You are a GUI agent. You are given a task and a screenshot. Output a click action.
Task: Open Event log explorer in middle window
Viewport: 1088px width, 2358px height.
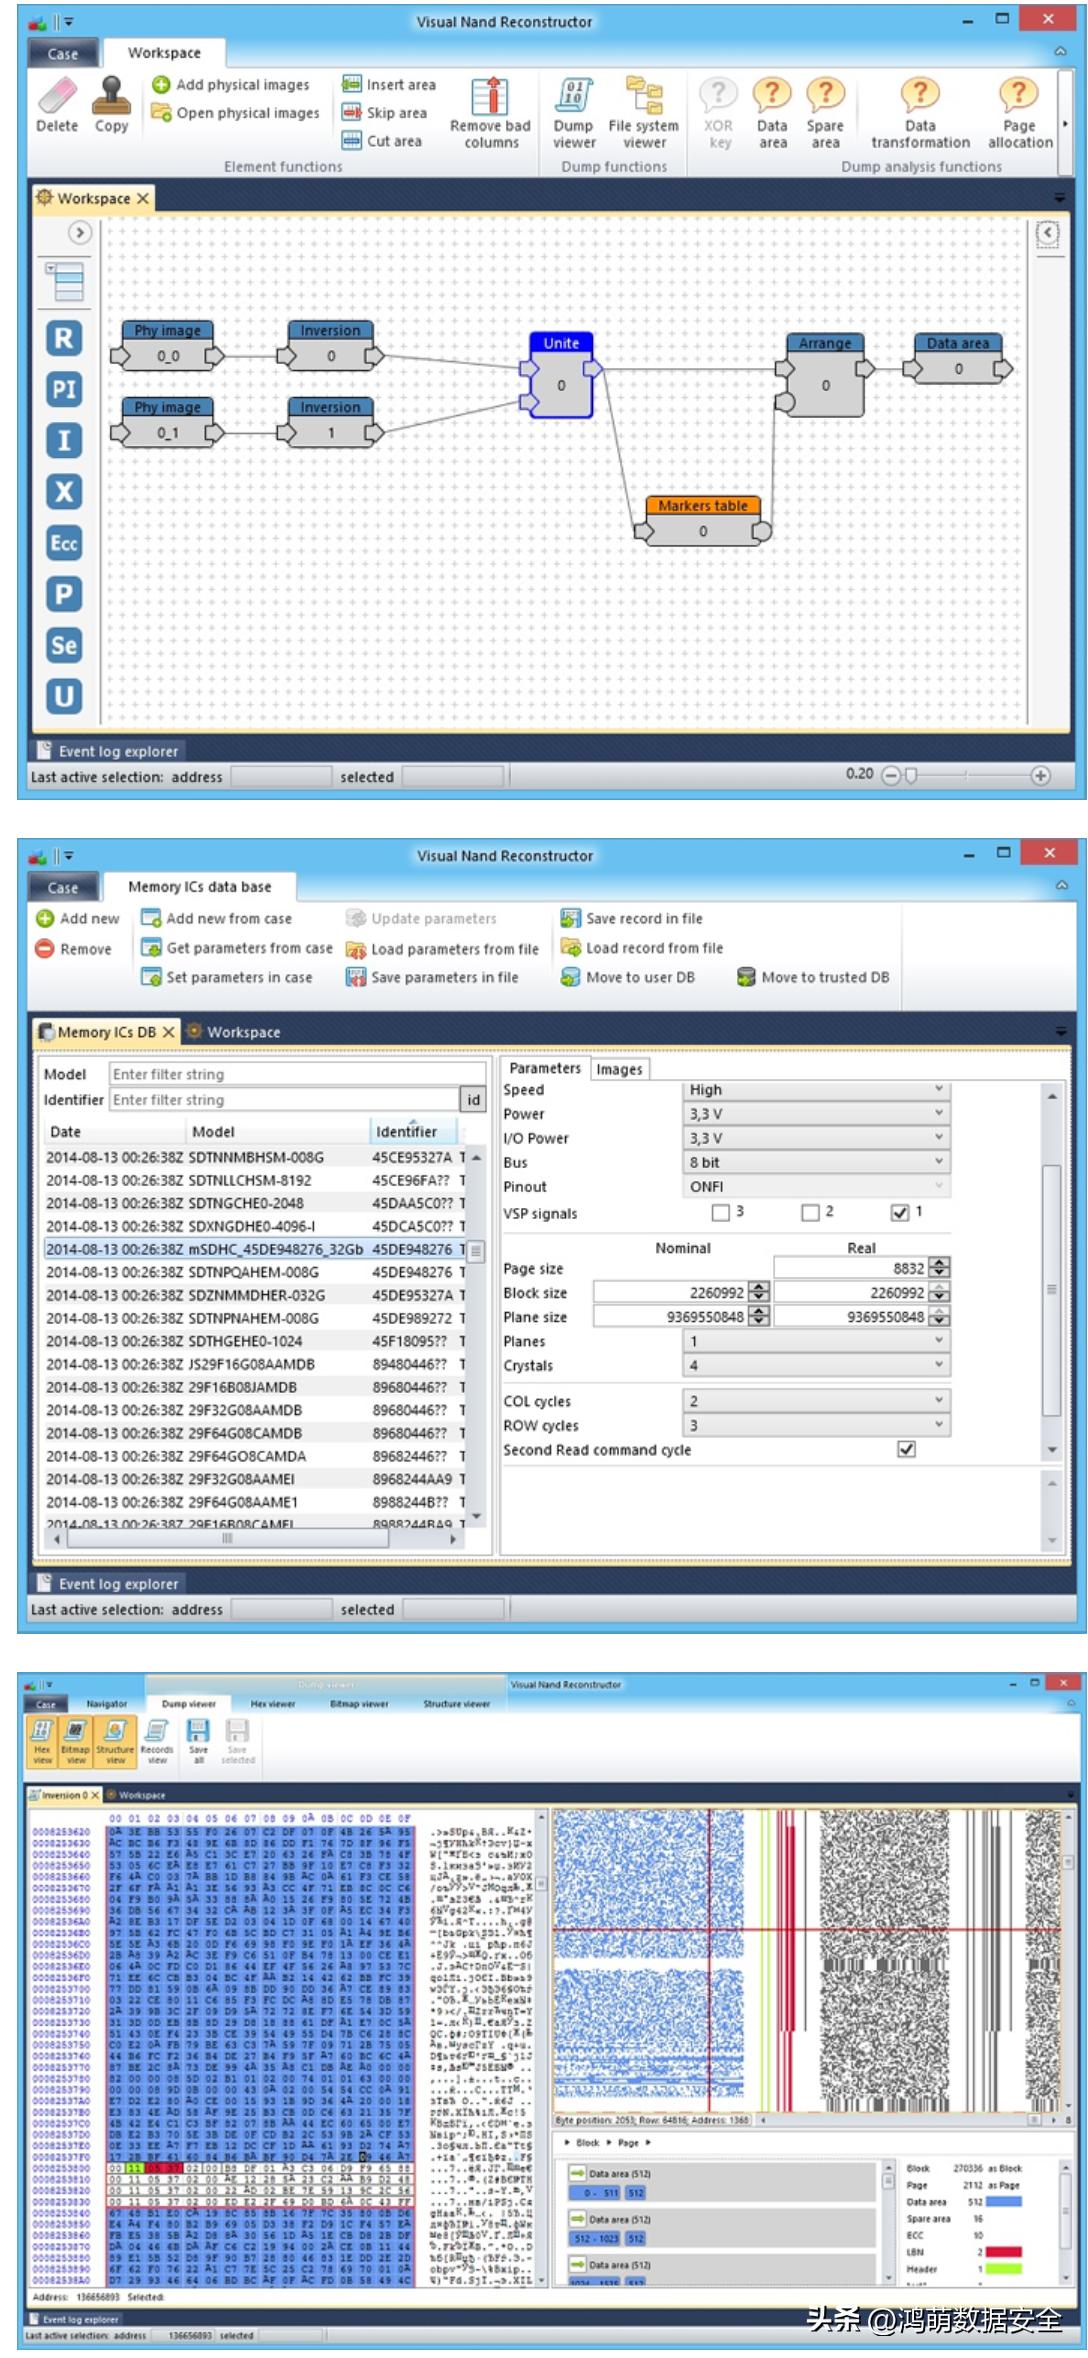(108, 1584)
